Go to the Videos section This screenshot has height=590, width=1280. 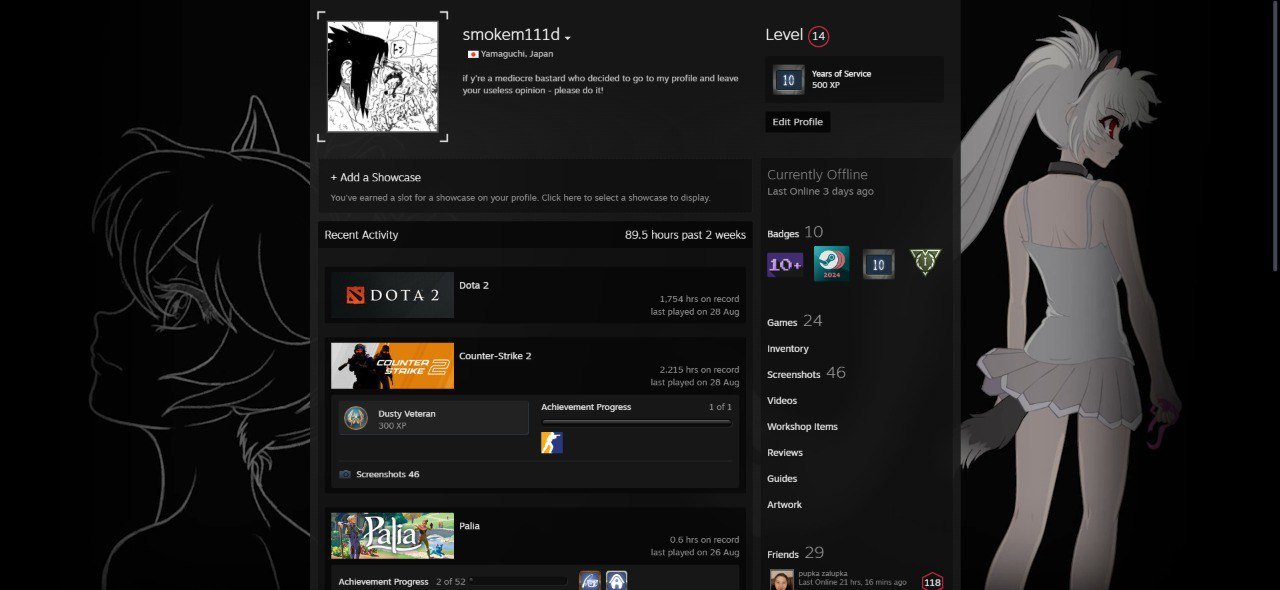coord(782,401)
